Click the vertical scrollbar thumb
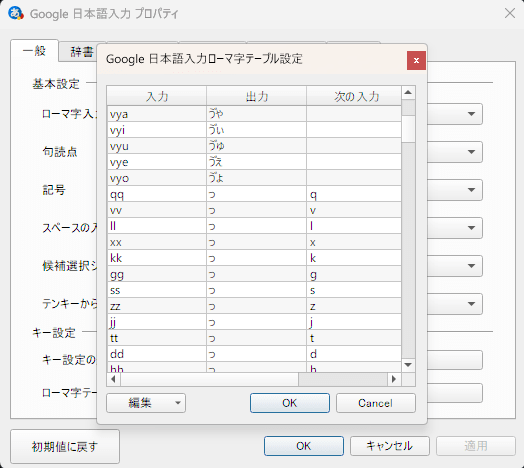524x468 pixels. [408, 129]
